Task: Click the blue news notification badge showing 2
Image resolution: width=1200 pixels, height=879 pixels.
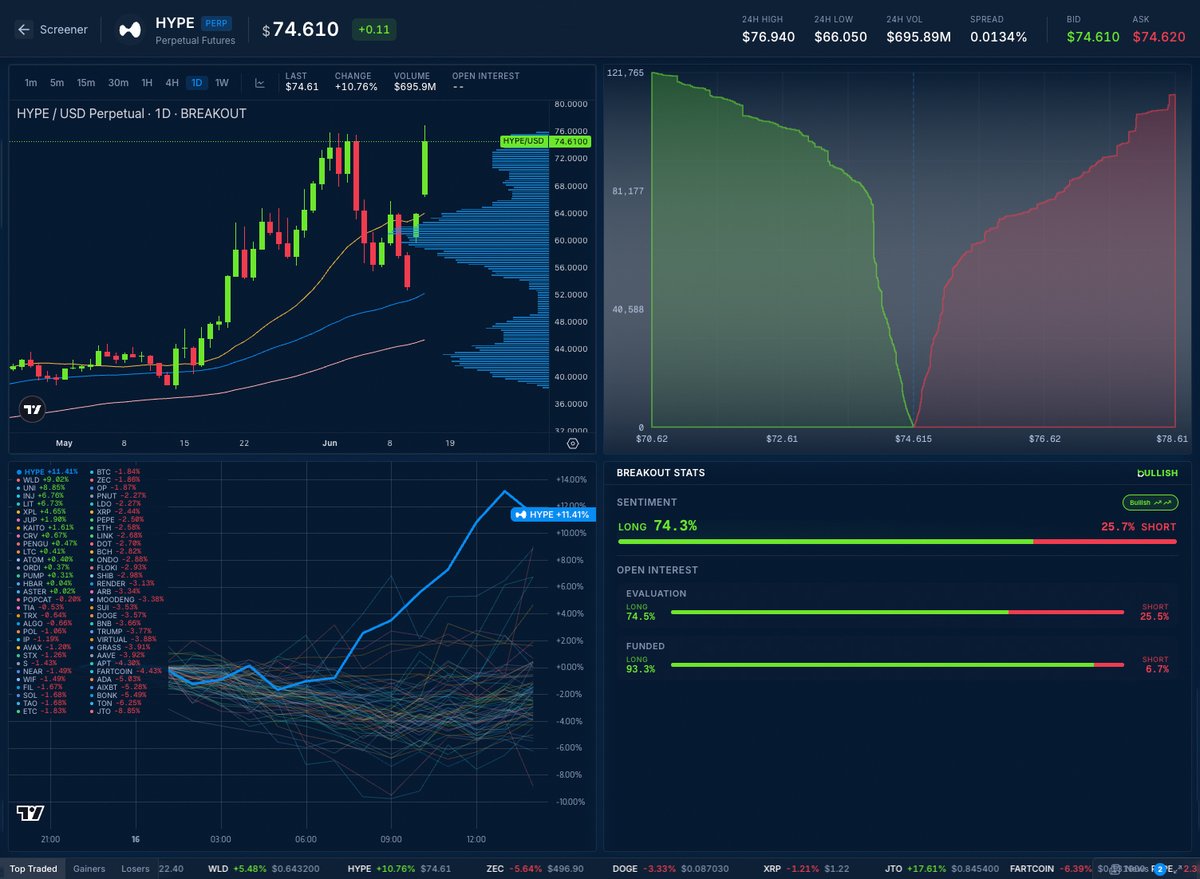Action: (x=1161, y=870)
